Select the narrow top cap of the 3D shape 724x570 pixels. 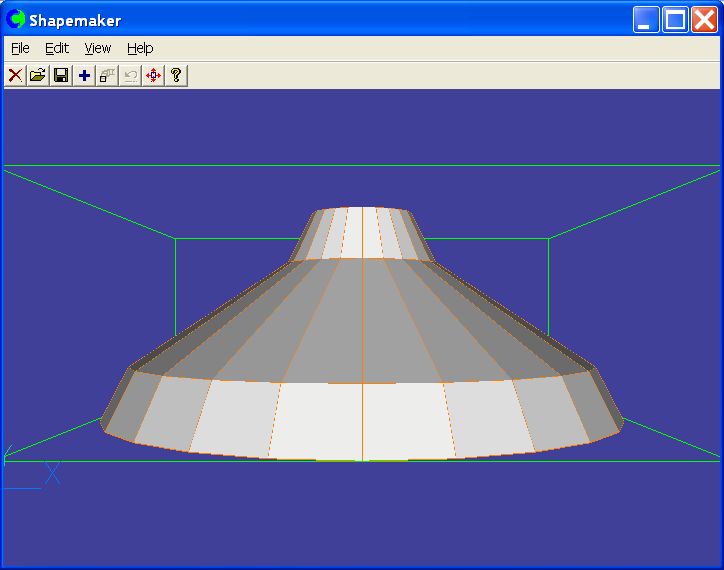[x=362, y=233]
